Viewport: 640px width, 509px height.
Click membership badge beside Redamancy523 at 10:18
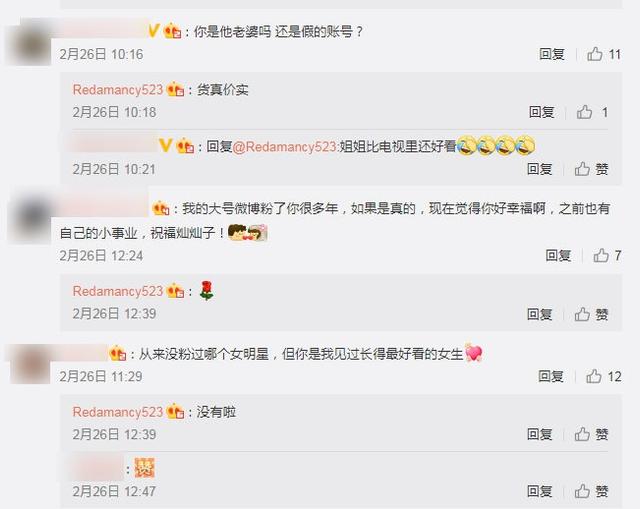pos(176,89)
